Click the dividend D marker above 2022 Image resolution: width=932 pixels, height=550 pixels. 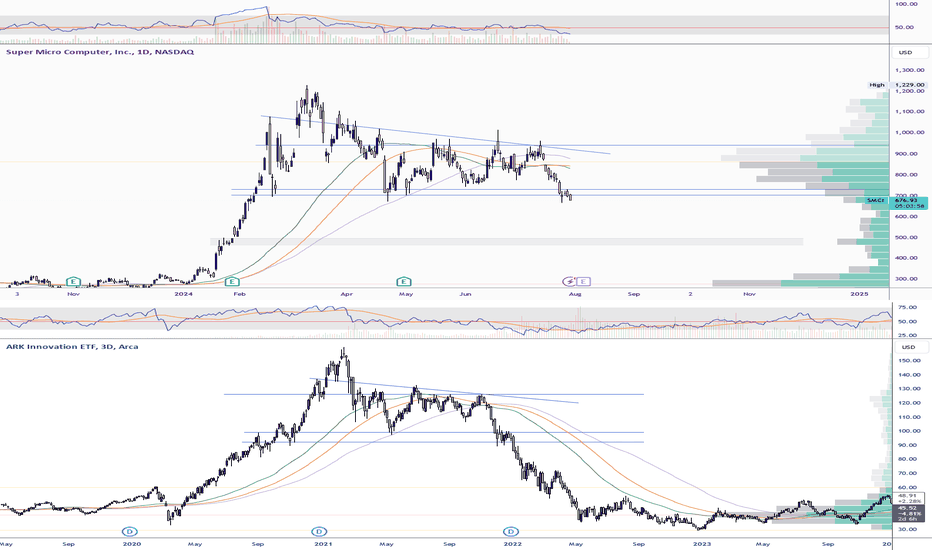[x=510, y=531]
